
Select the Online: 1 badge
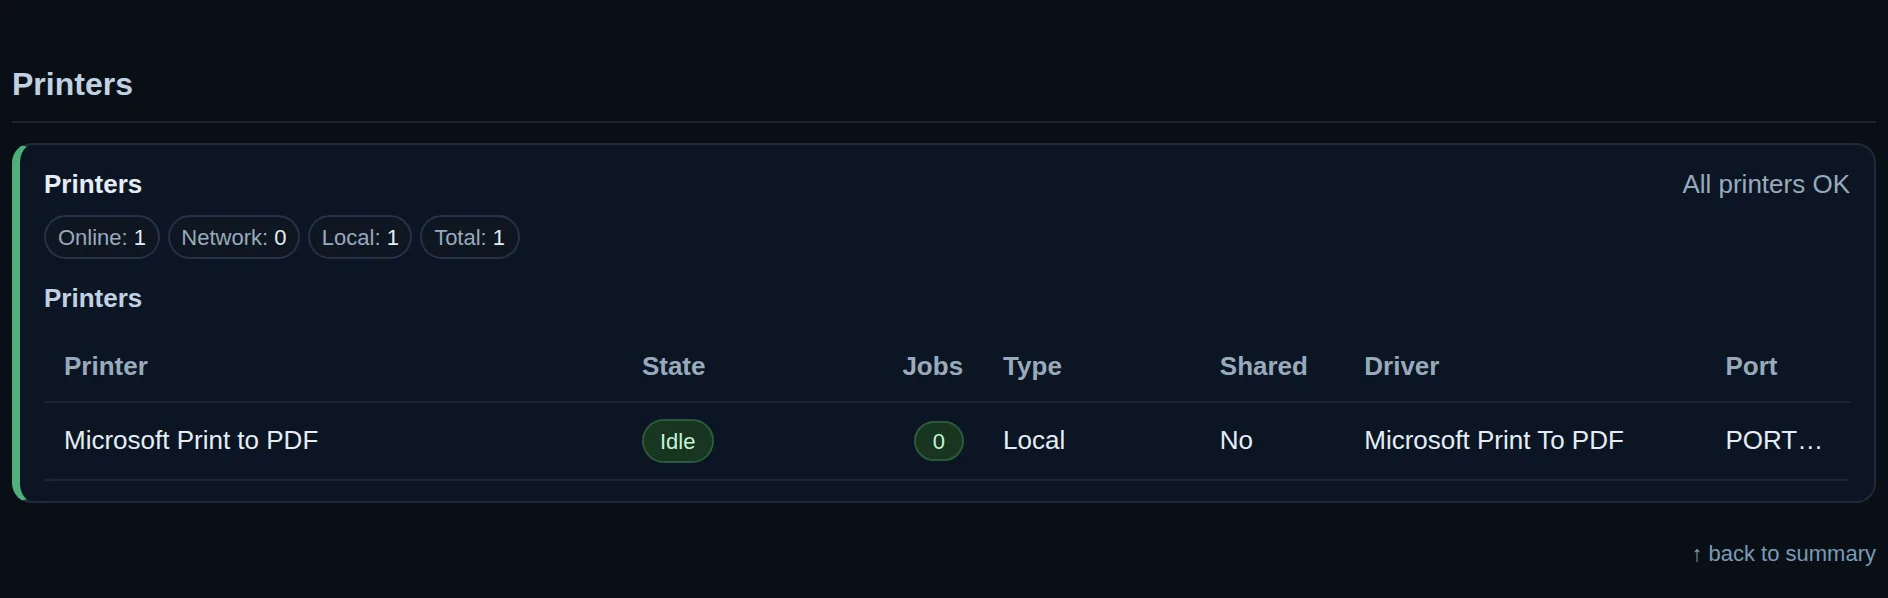pyautogui.click(x=102, y=237)
